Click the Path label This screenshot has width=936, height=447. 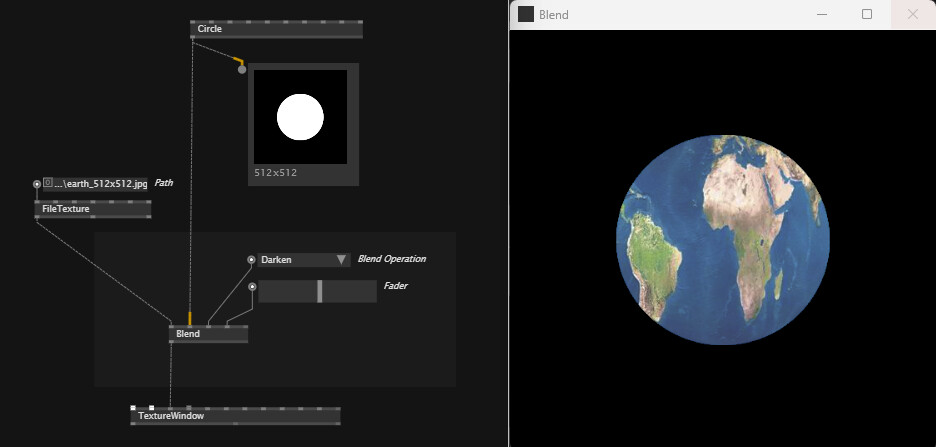pos(164,183)
